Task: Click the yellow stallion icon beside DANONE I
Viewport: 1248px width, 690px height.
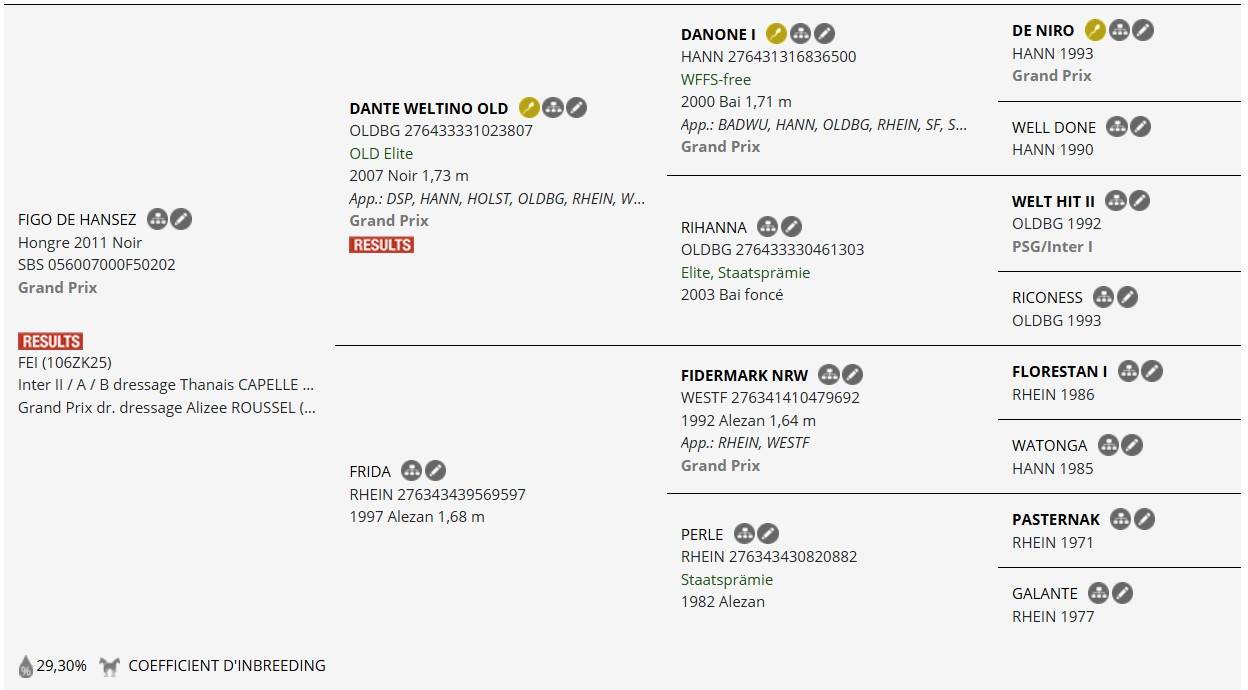Action: pos(776,34)
